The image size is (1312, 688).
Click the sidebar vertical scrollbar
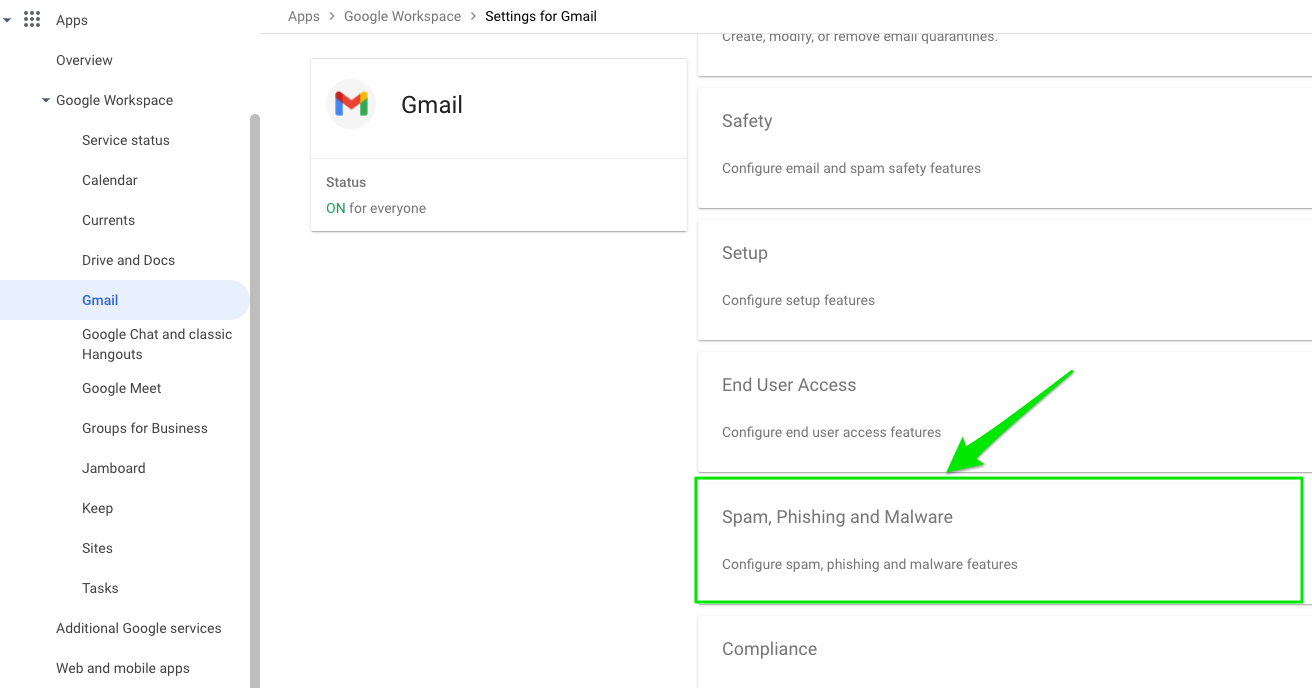(x=255, y=400)
